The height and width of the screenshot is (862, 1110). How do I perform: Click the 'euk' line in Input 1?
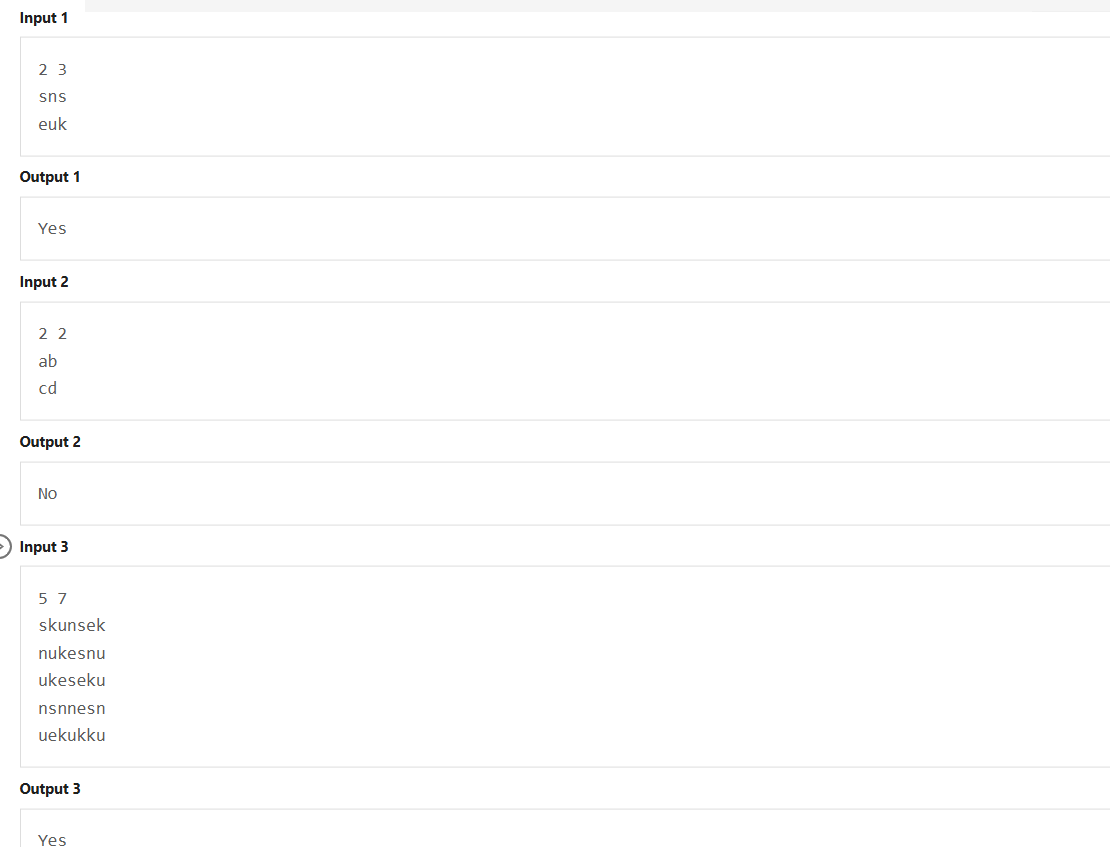point(52,125)
